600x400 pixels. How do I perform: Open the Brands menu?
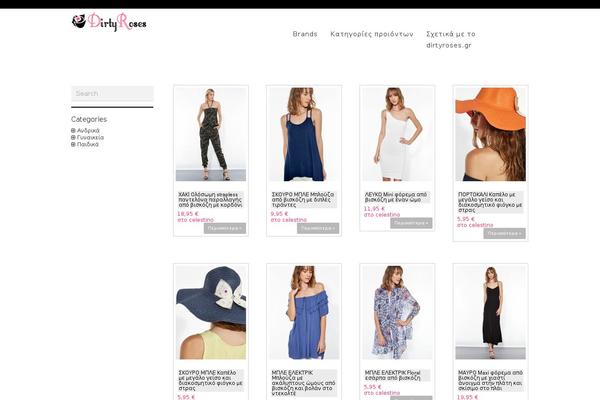[305, 34]
